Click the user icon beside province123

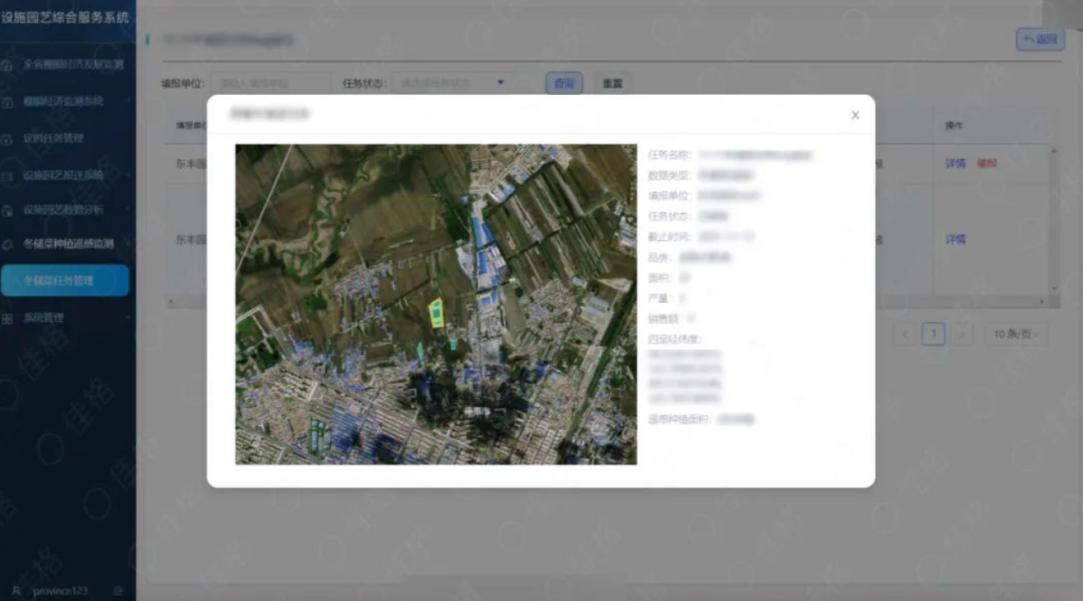17,591
